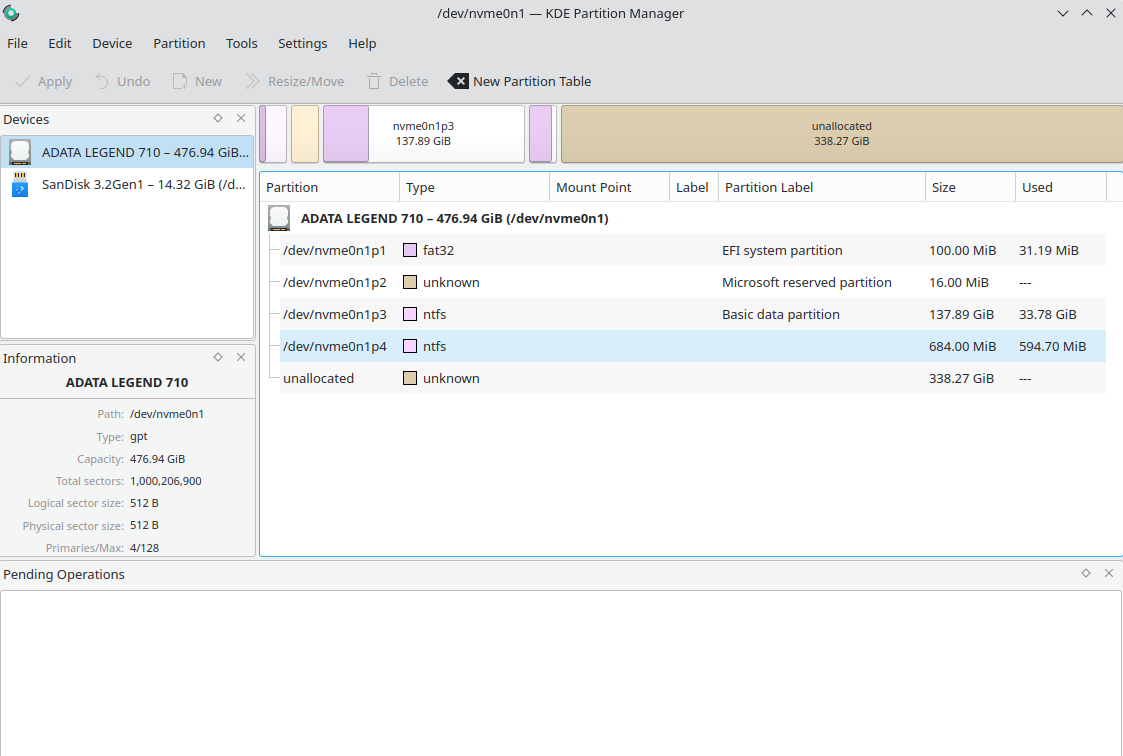Click the 'EFI system partition' label
The image size is (1123, 756).
(x=782, y=251)
